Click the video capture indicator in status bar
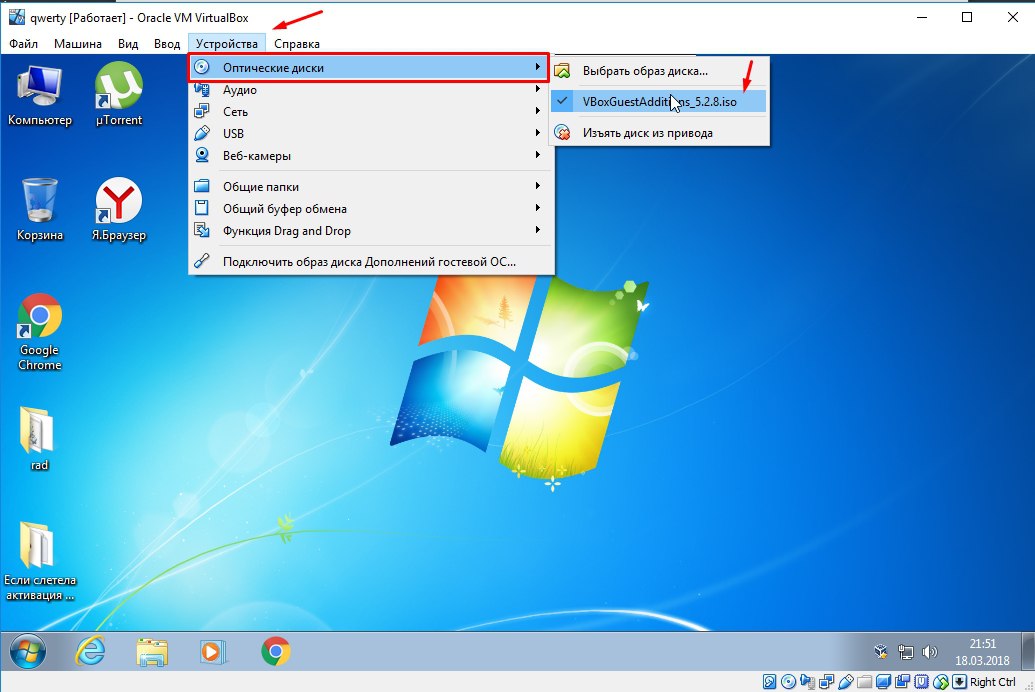1035x692 pixels. pos(902,681)
